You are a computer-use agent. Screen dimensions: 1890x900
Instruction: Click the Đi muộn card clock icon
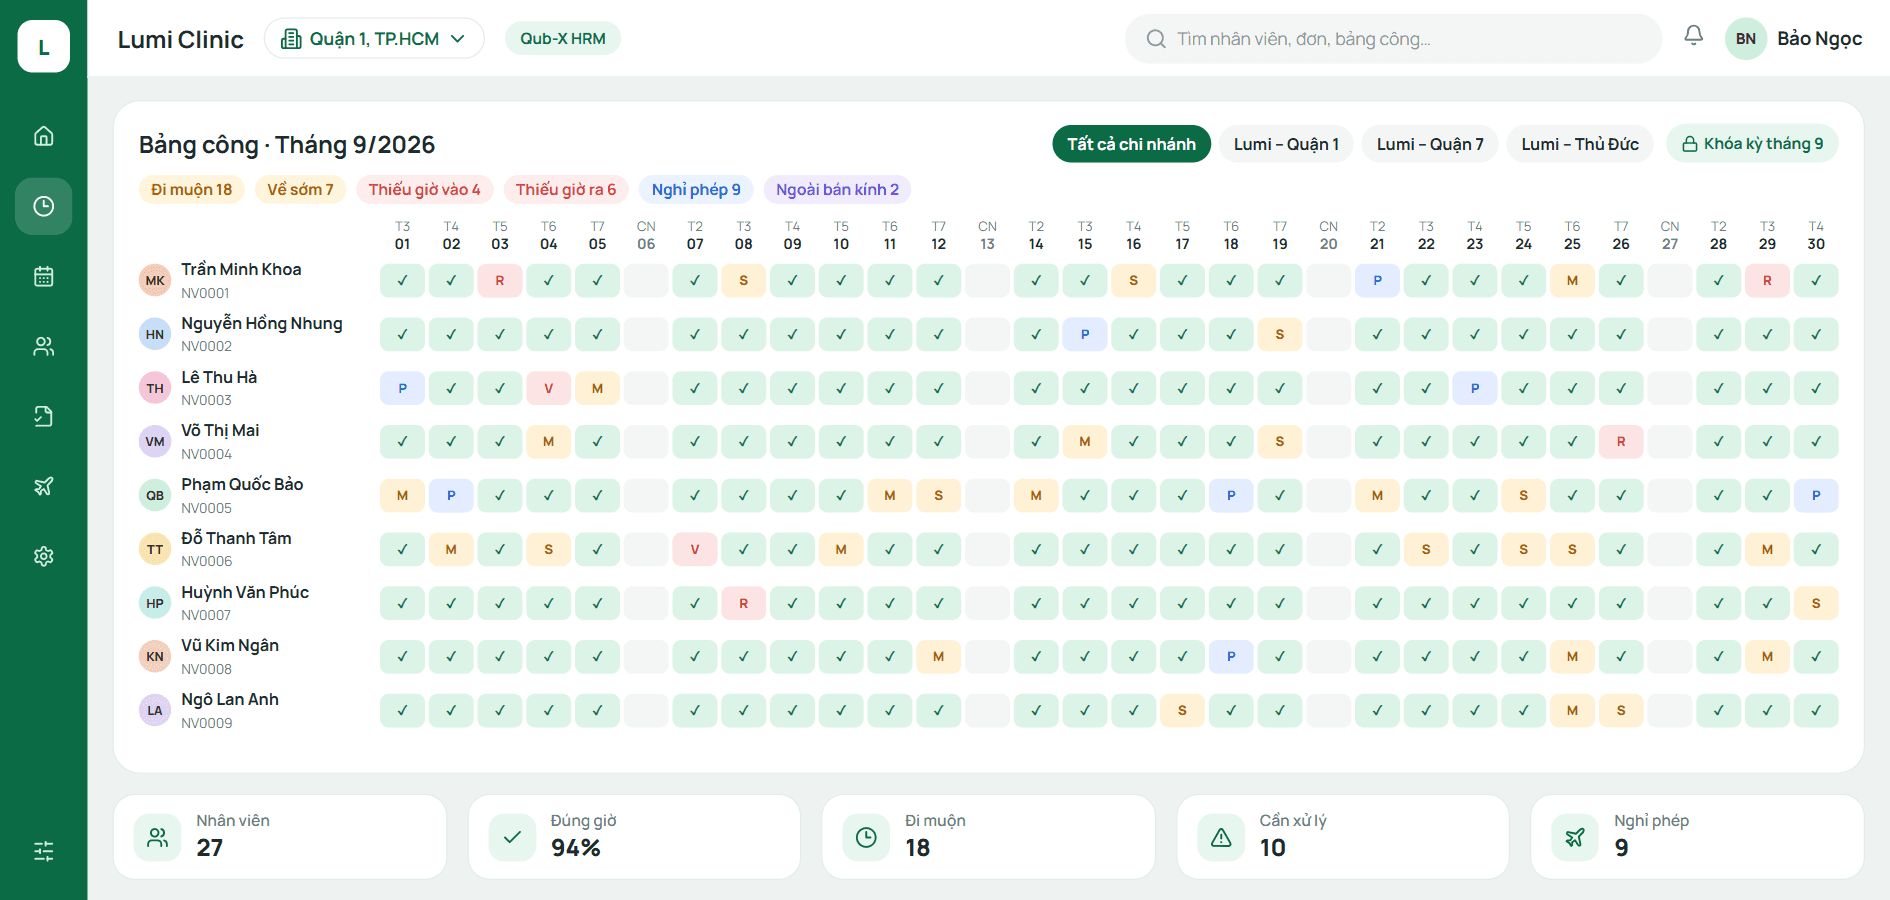tap(866, 838)
